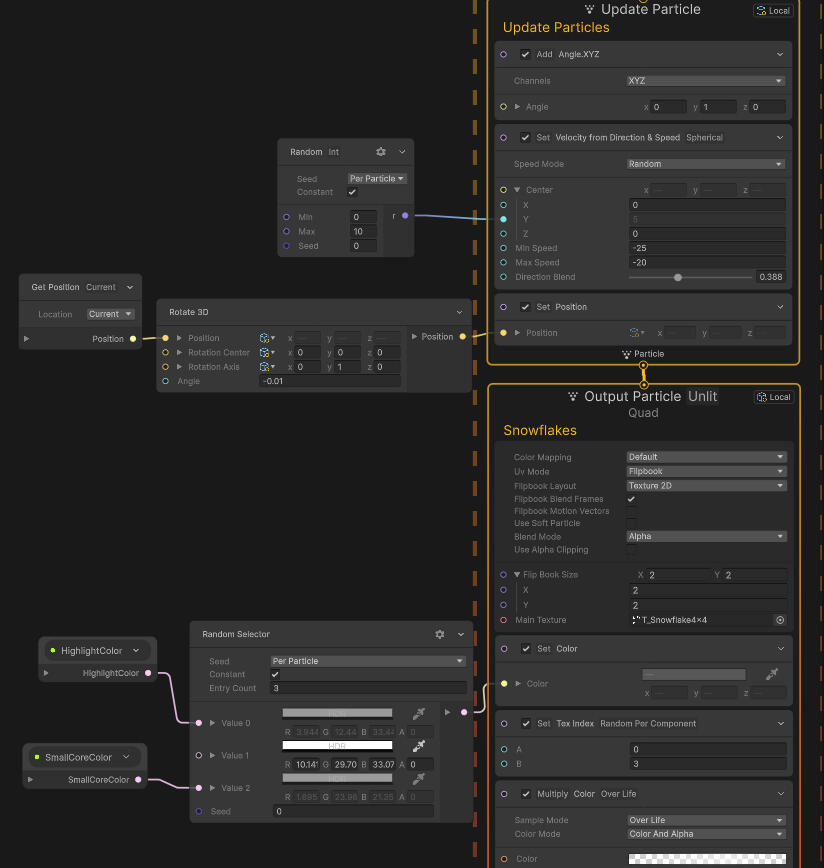Image resolution: width=824 pixels, height=868 pixels.
Task: Toggle Local space on Update Particle context
Action: (773, 11)
